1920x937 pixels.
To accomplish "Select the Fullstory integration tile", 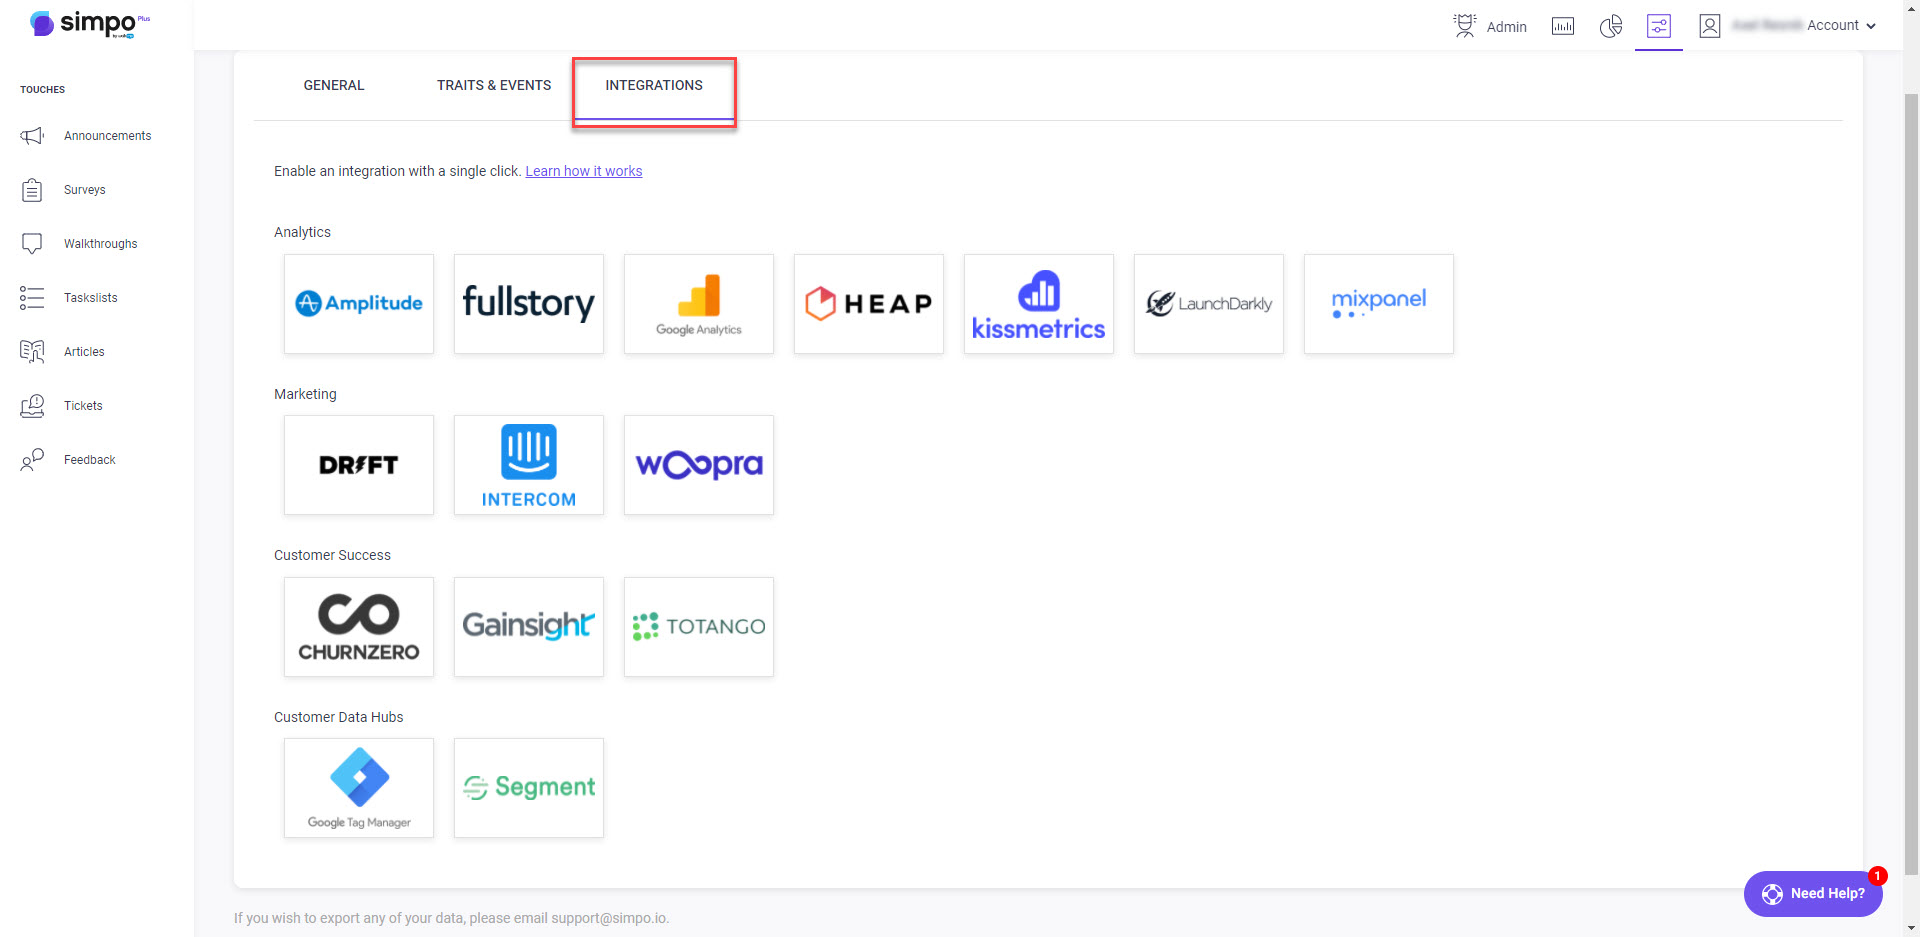I will (x=529, y=304).
